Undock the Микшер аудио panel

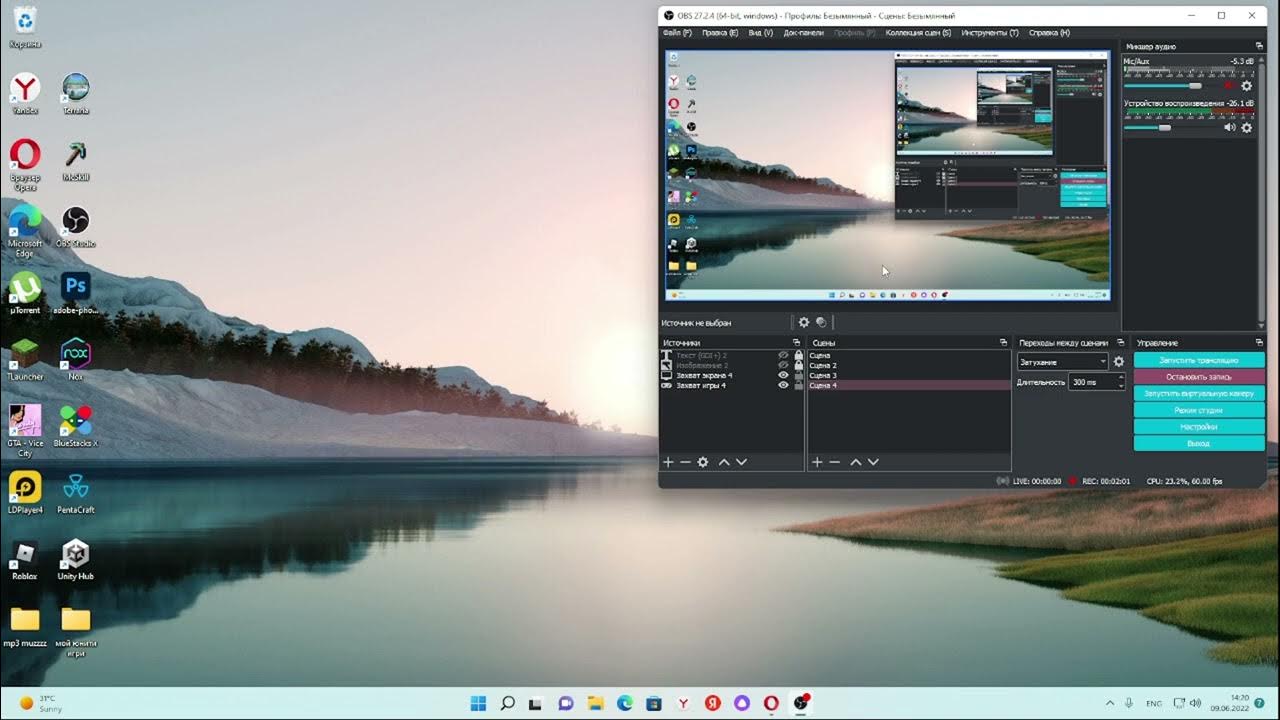1259,46
